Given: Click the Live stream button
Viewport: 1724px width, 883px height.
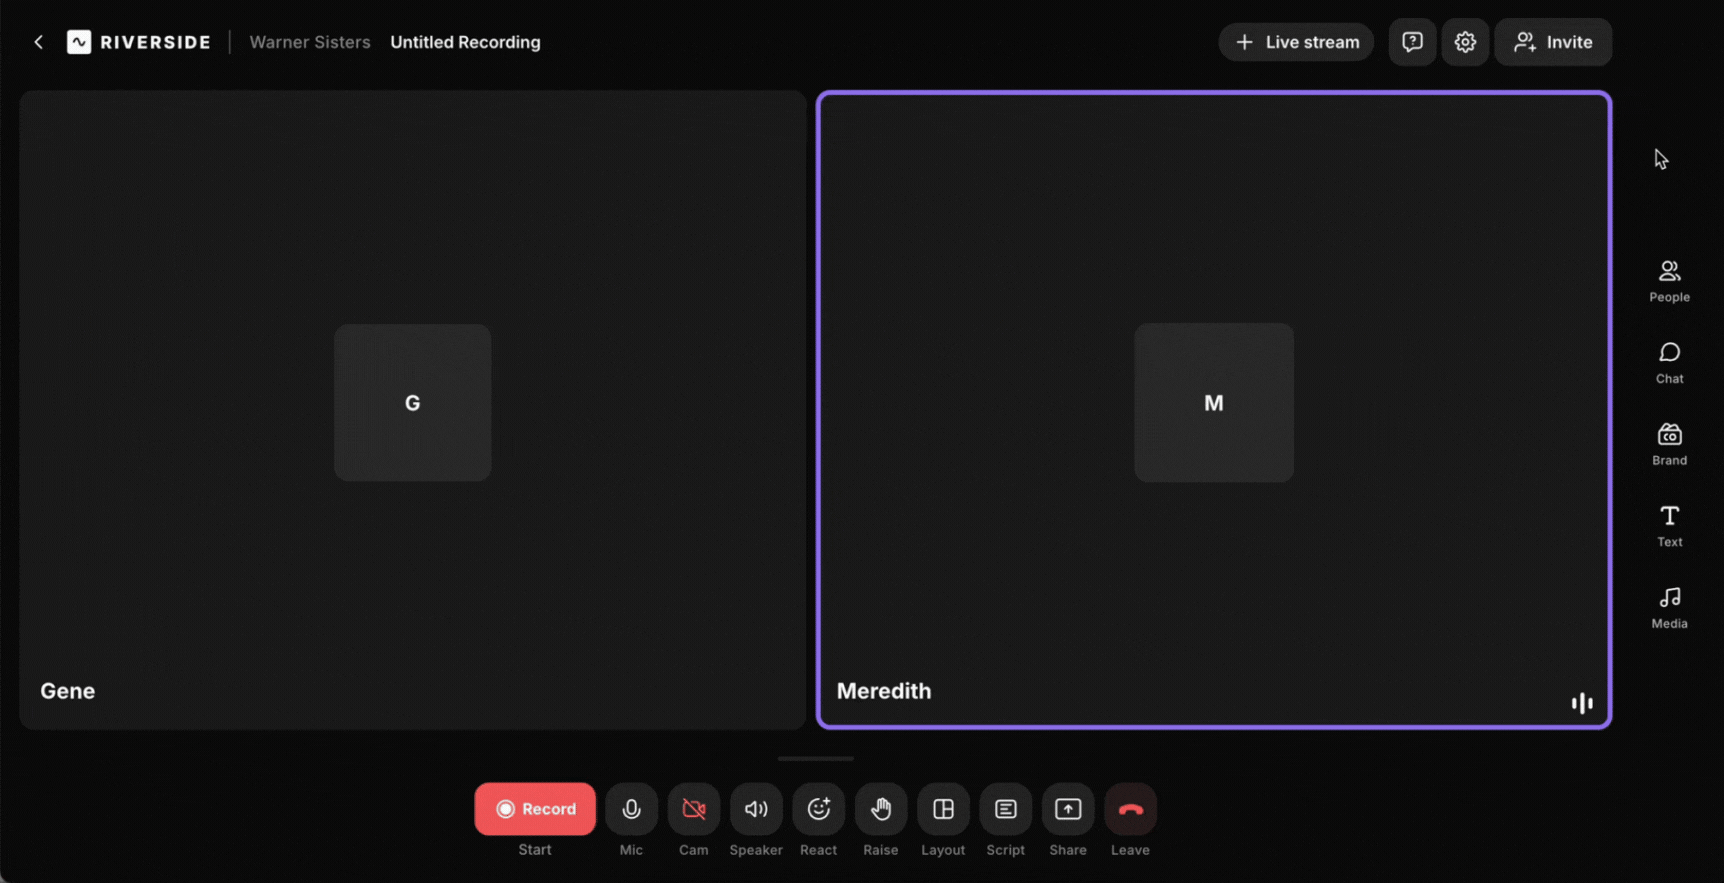Looking at the screenshot, I should tap(1296, 42).
